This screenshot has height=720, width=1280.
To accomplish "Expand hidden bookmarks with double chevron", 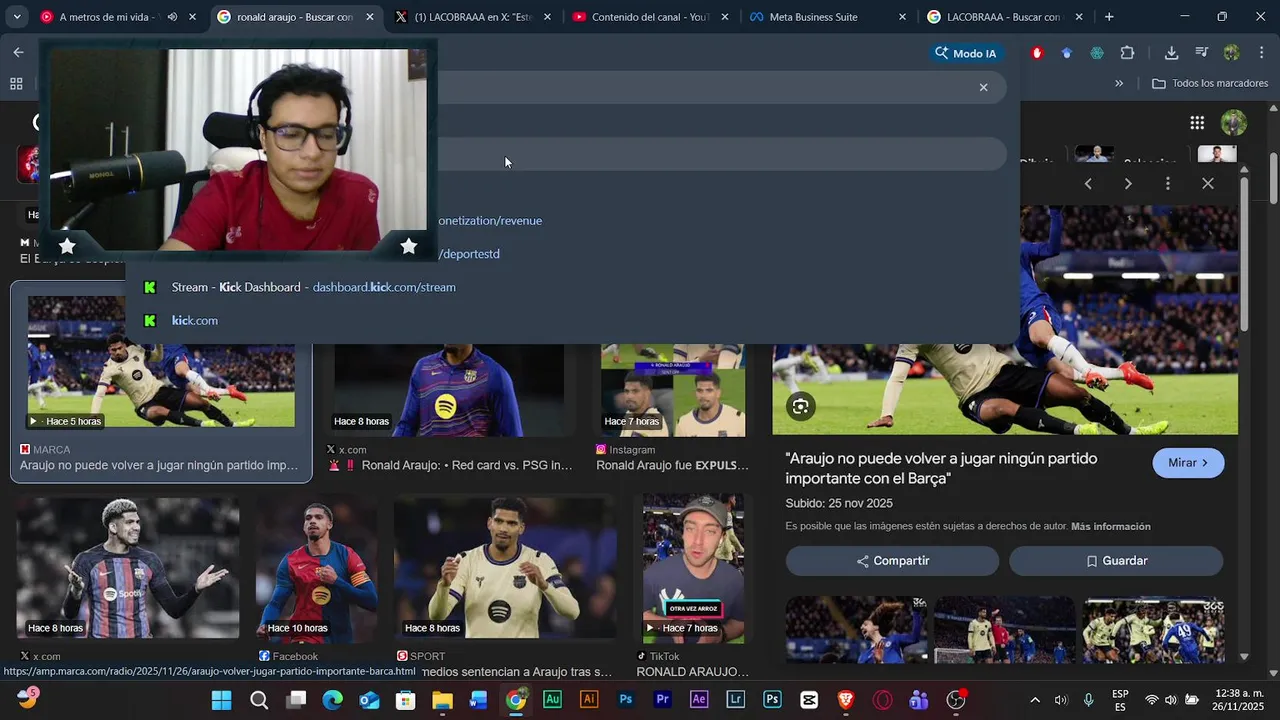I will click(1119, 83).
